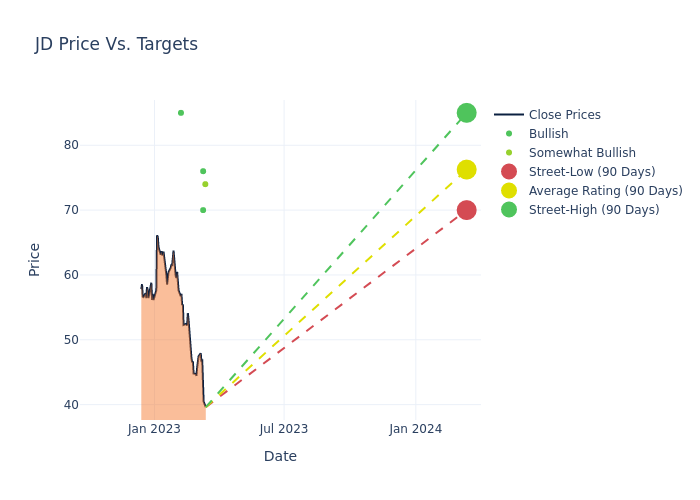Click the bullish dot at price 70
This screenshot has height=500, width=700.
[203, 210]
